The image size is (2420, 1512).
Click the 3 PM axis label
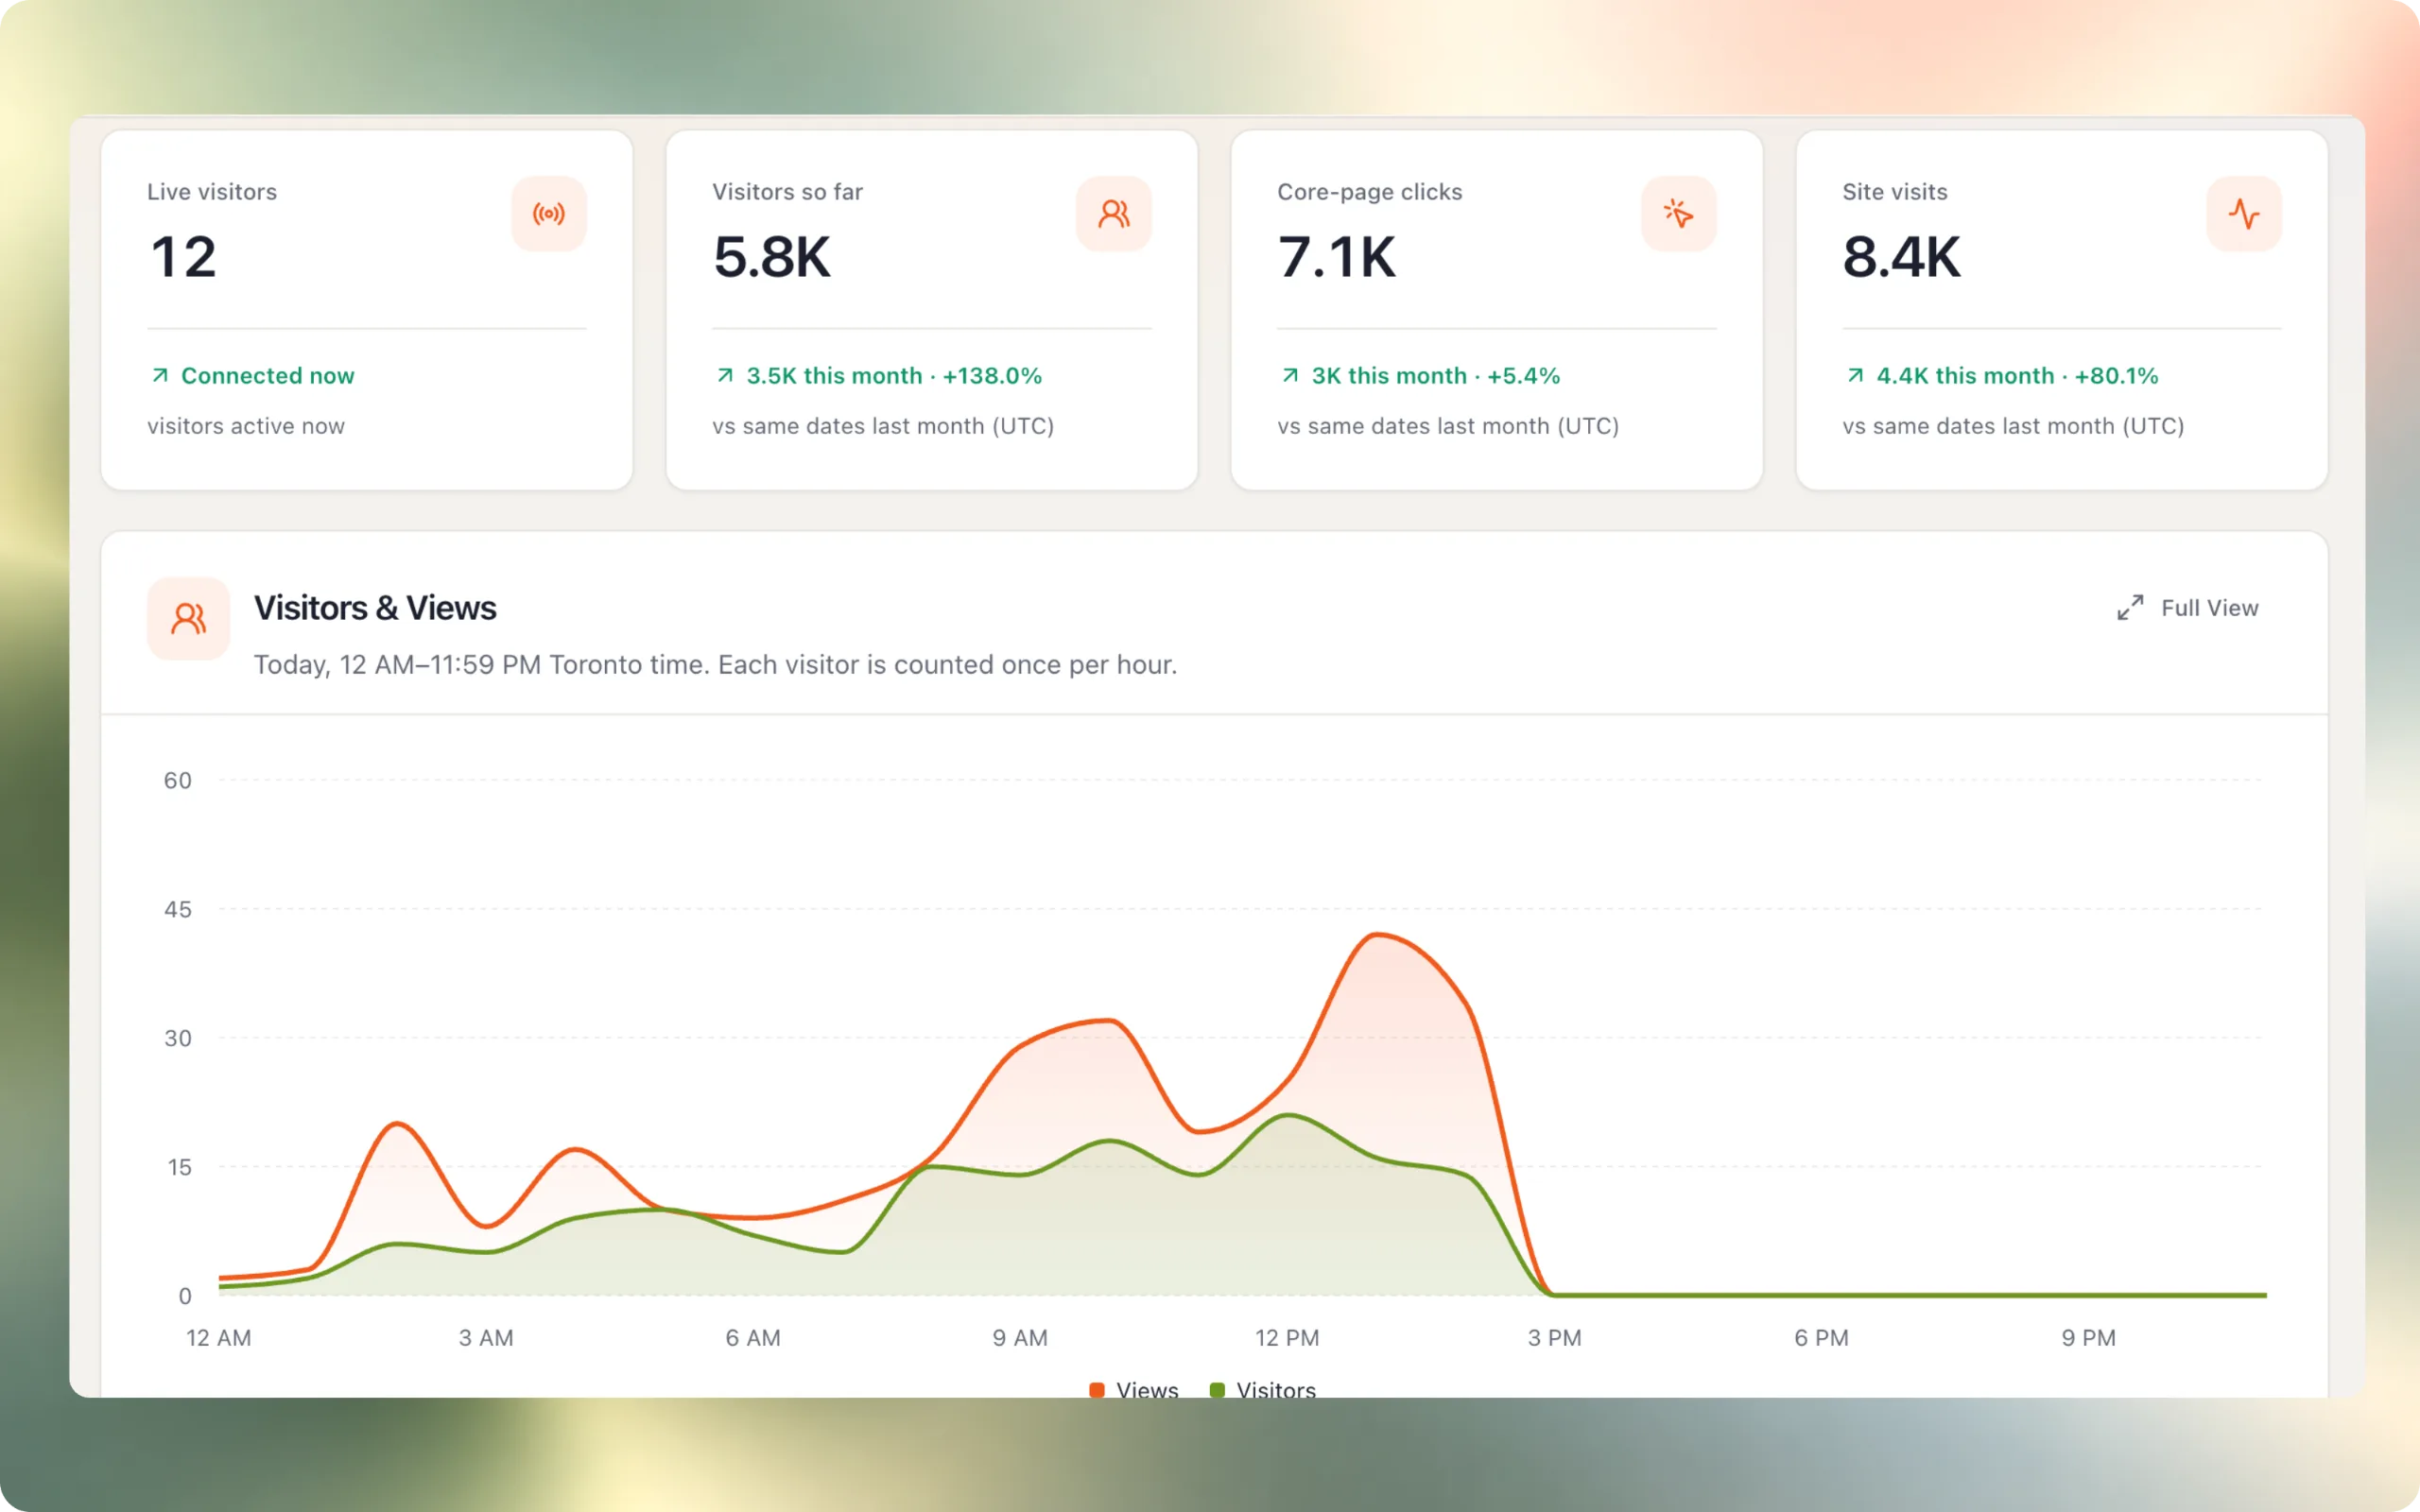[1554, 1338]
